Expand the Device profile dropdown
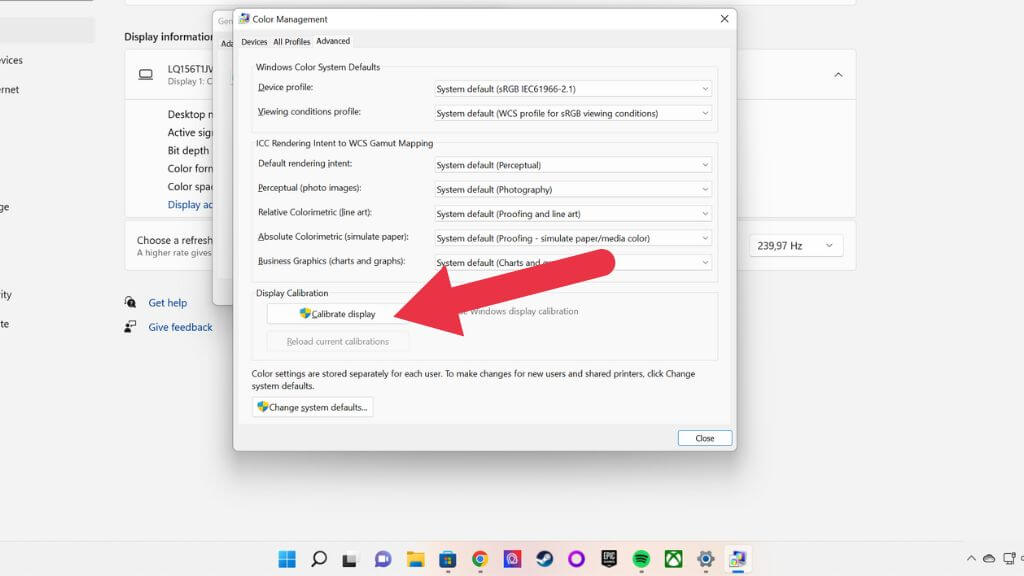The height and width of the screenshot is (576, 1024). (x=573, y=89)
